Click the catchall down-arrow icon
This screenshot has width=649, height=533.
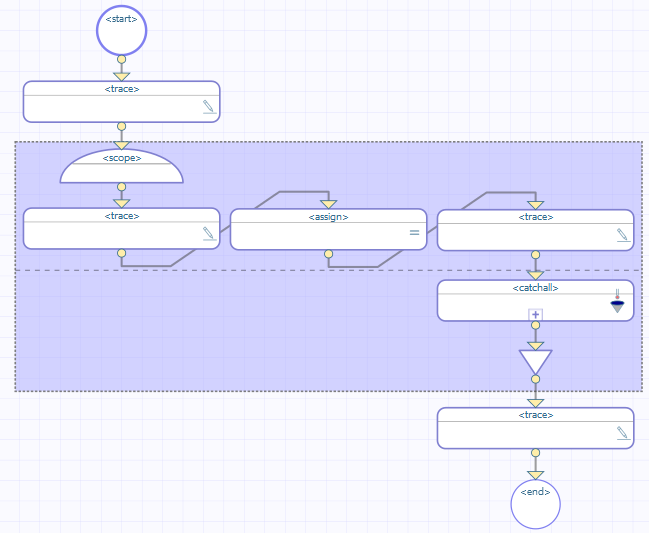[617, 304]
